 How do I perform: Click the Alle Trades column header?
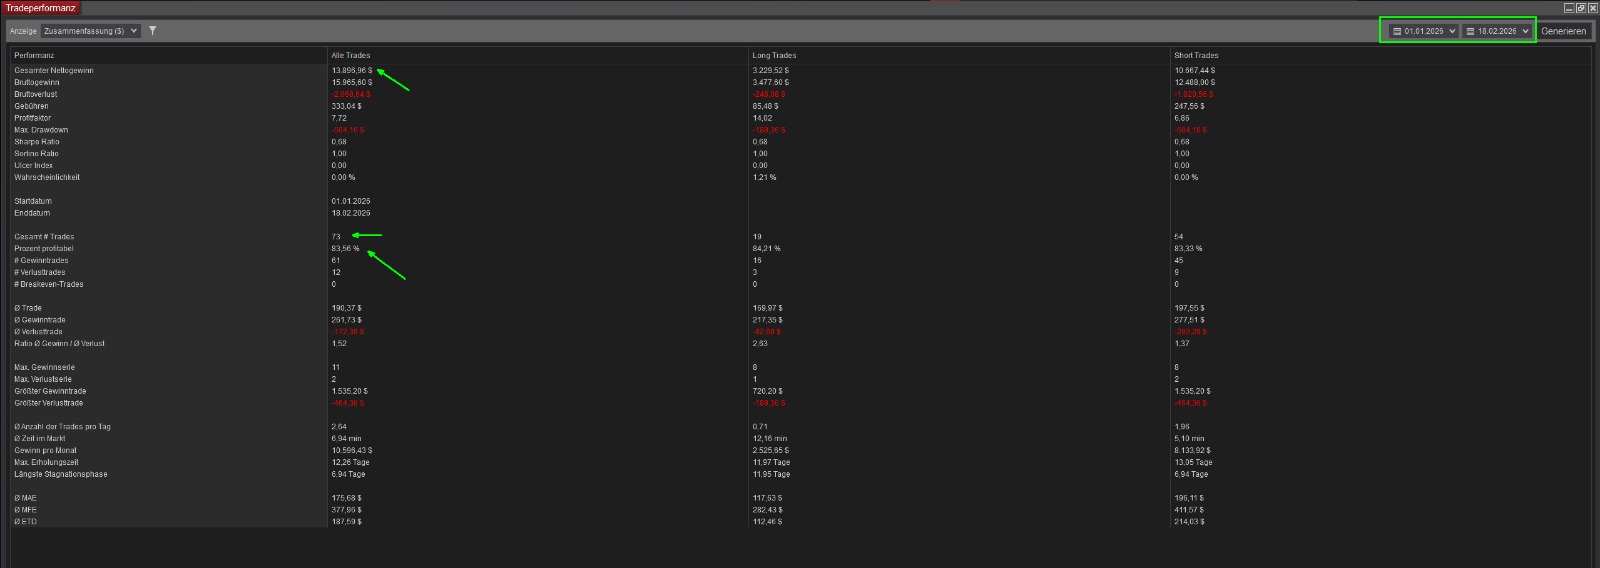(x=351, y=55)
